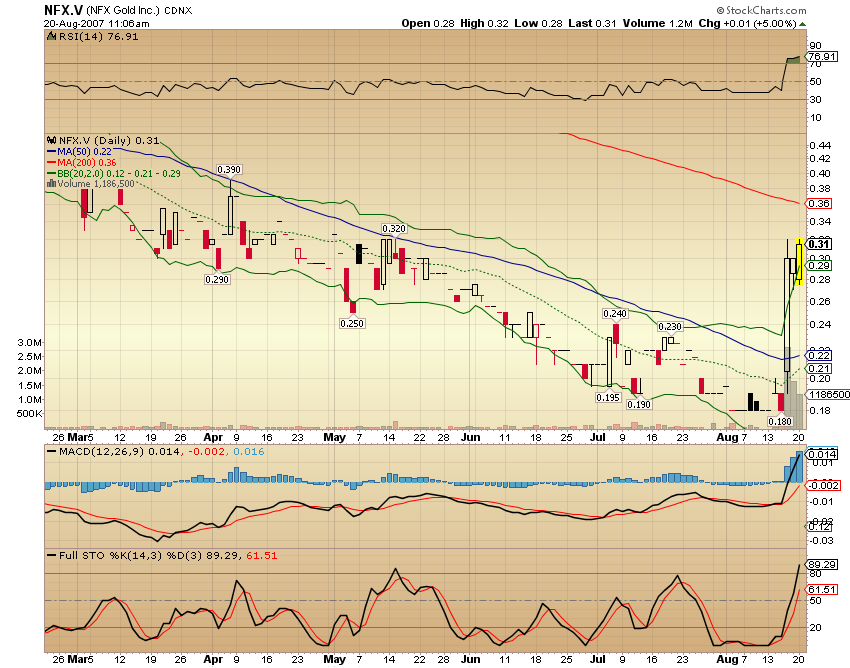Click the 0.230 price high callout
Screen dimensions: 850x668
(x=669, y=326)
